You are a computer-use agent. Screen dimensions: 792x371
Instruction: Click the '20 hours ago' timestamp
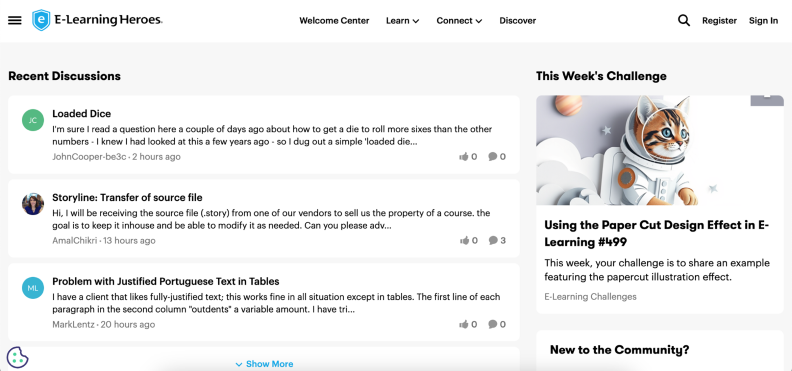pos(128,324)
